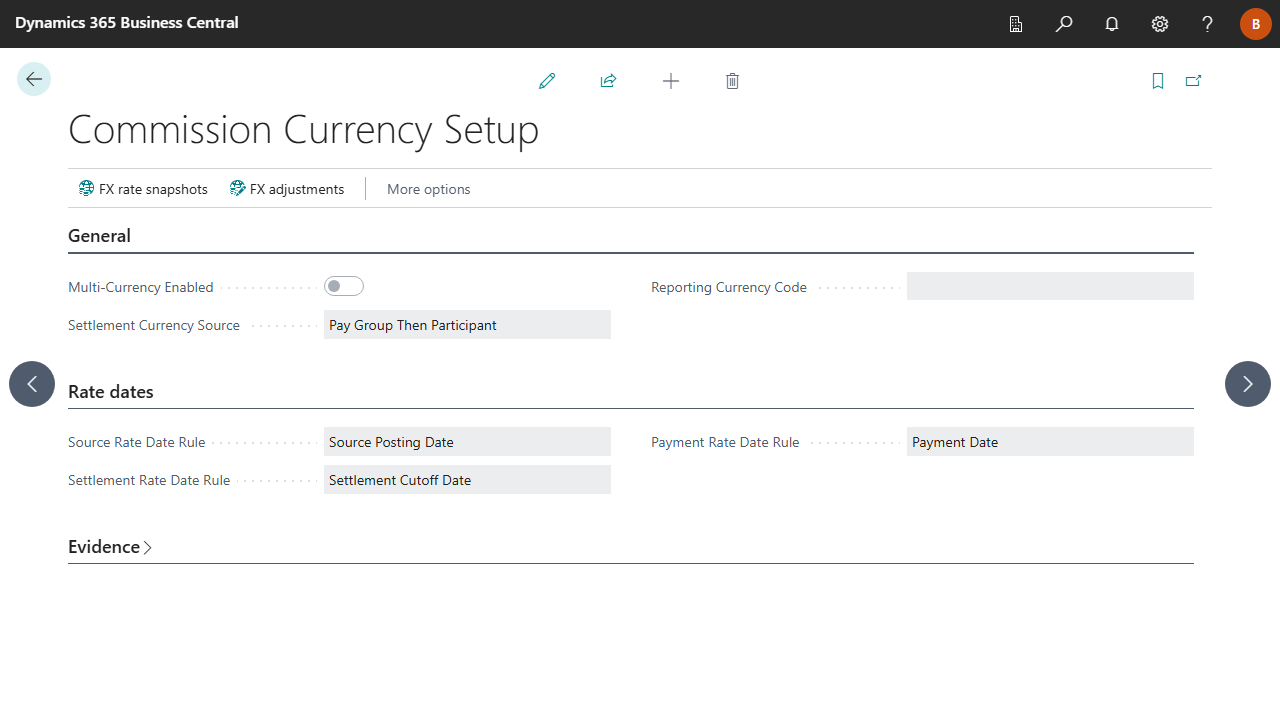Click the Source Rate Date Rule label
This screenshot has height=720, width=1280.
pyautogui.click(x=137, y=442)
